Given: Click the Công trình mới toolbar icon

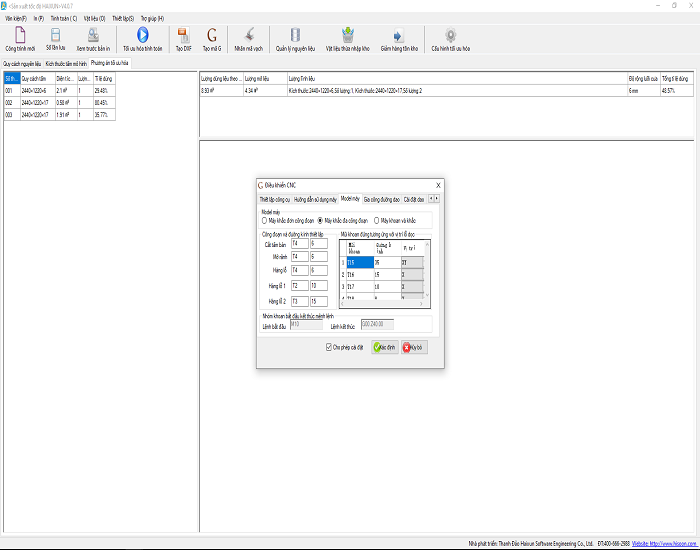Looking at the screenshot, I should click(x=19, y=35).
